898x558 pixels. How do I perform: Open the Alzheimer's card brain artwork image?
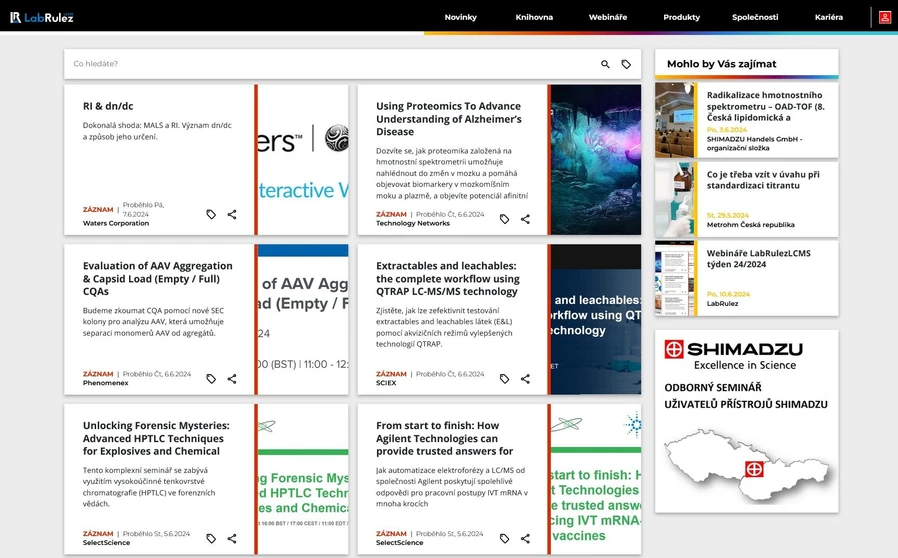pyautogui.click(x=596, y=160)
